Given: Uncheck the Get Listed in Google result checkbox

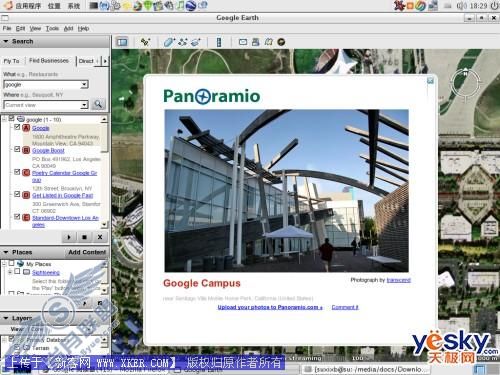Looking at the screenshot, I should 17,194.
